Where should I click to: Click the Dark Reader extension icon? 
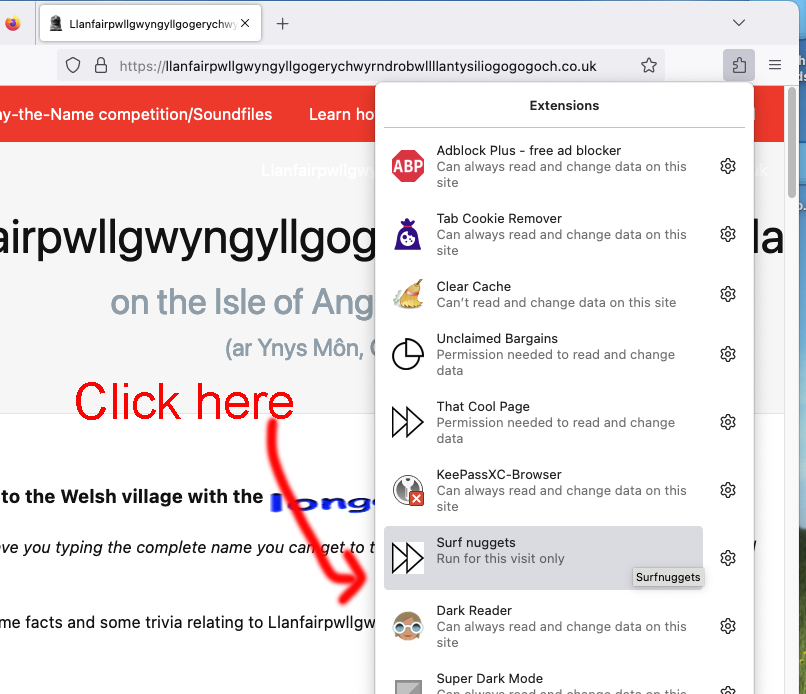408,626
